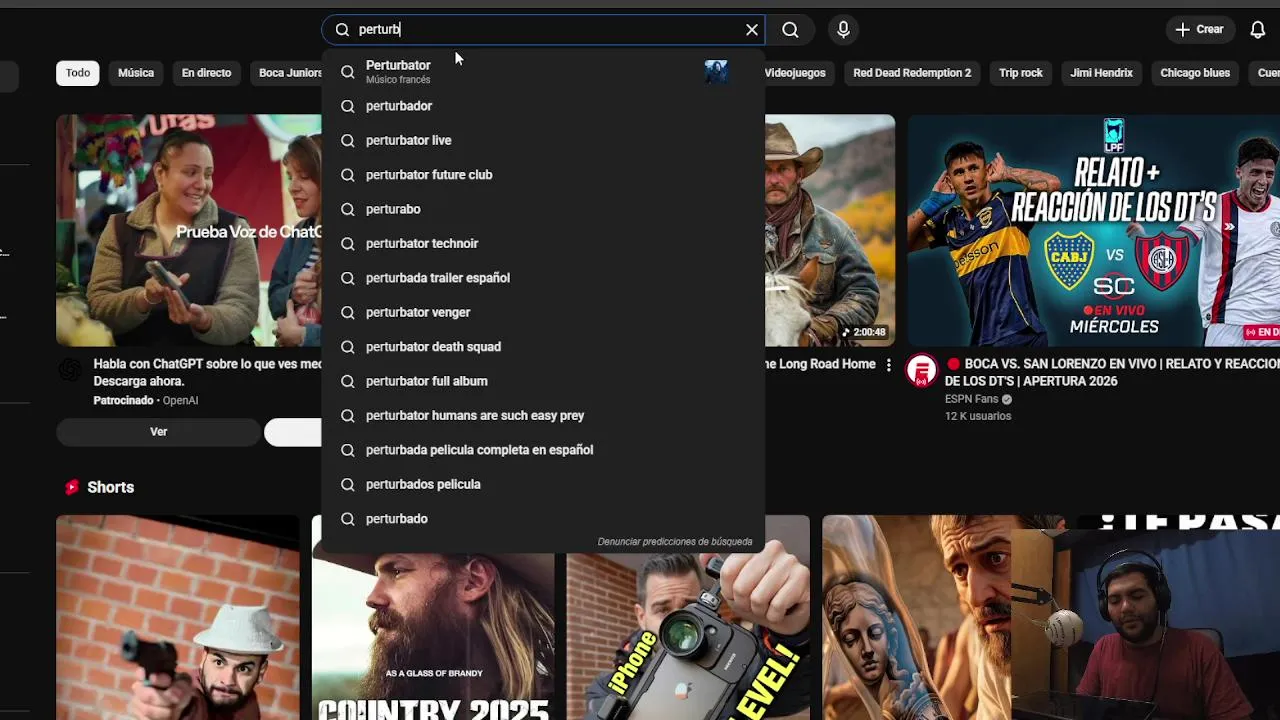
Task: Pick perturbator venger suggestion
Action: [x=543, y=312]
